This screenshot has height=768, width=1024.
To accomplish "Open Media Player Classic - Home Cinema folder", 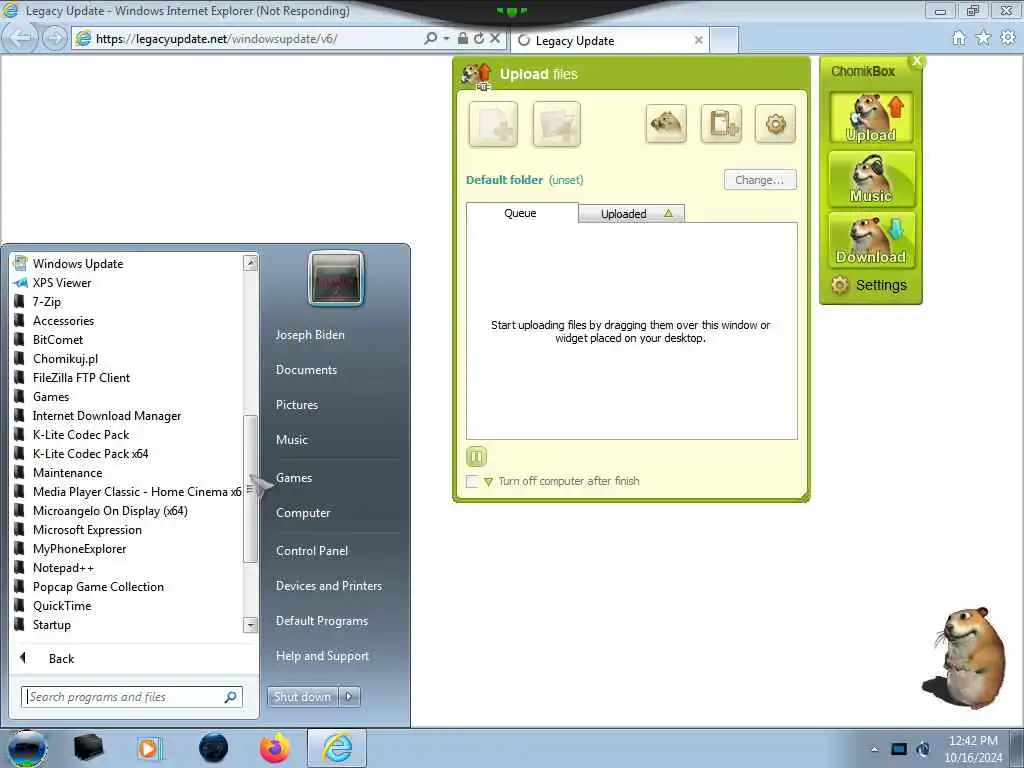I will click(x=128, y=491).
